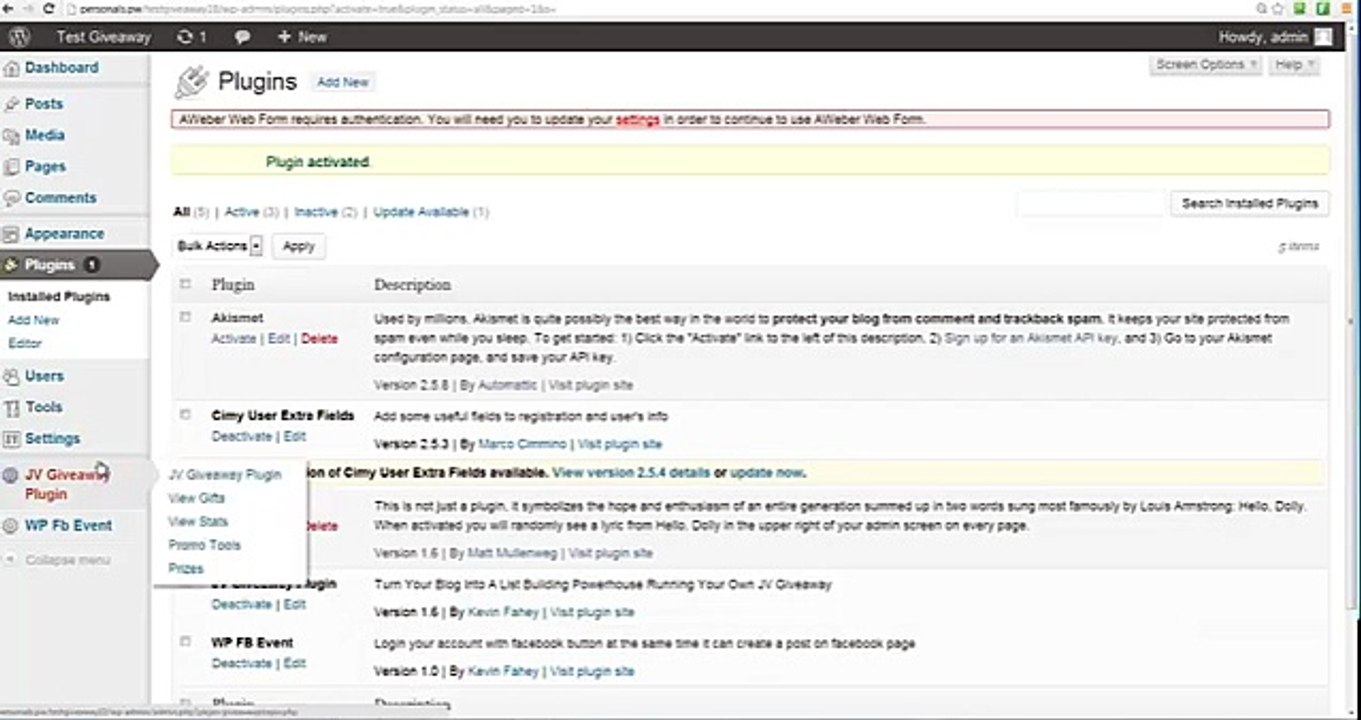Open the Bulk Actions dropdown
This screenshot has height=720, width=1361.
pos(219,246)
